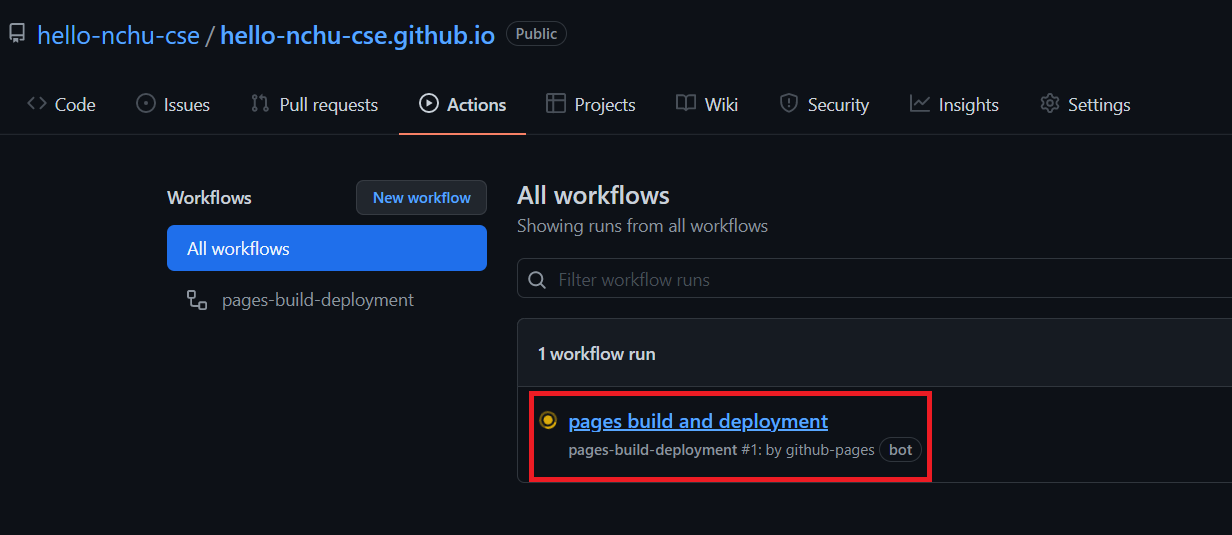The height and width of the screenshot is (535, 1232).
Task: Click the pages-build-deployment workflow icon
Action: 197,300
